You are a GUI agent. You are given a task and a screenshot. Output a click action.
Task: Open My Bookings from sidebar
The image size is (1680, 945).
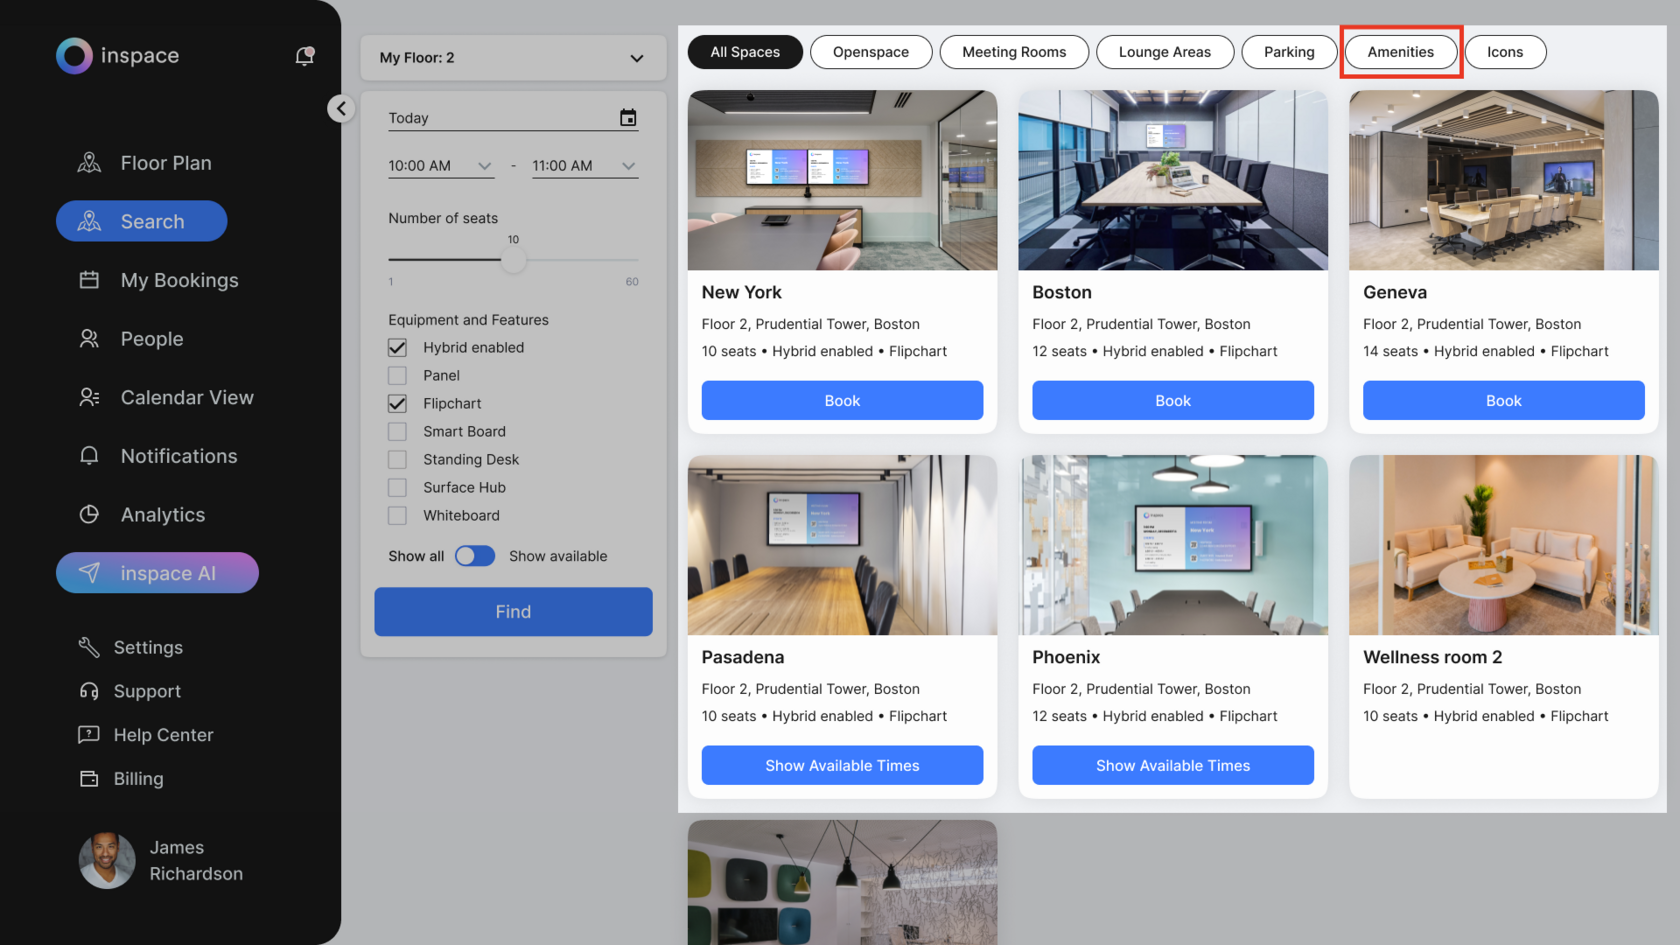click(x=89, y=280)
